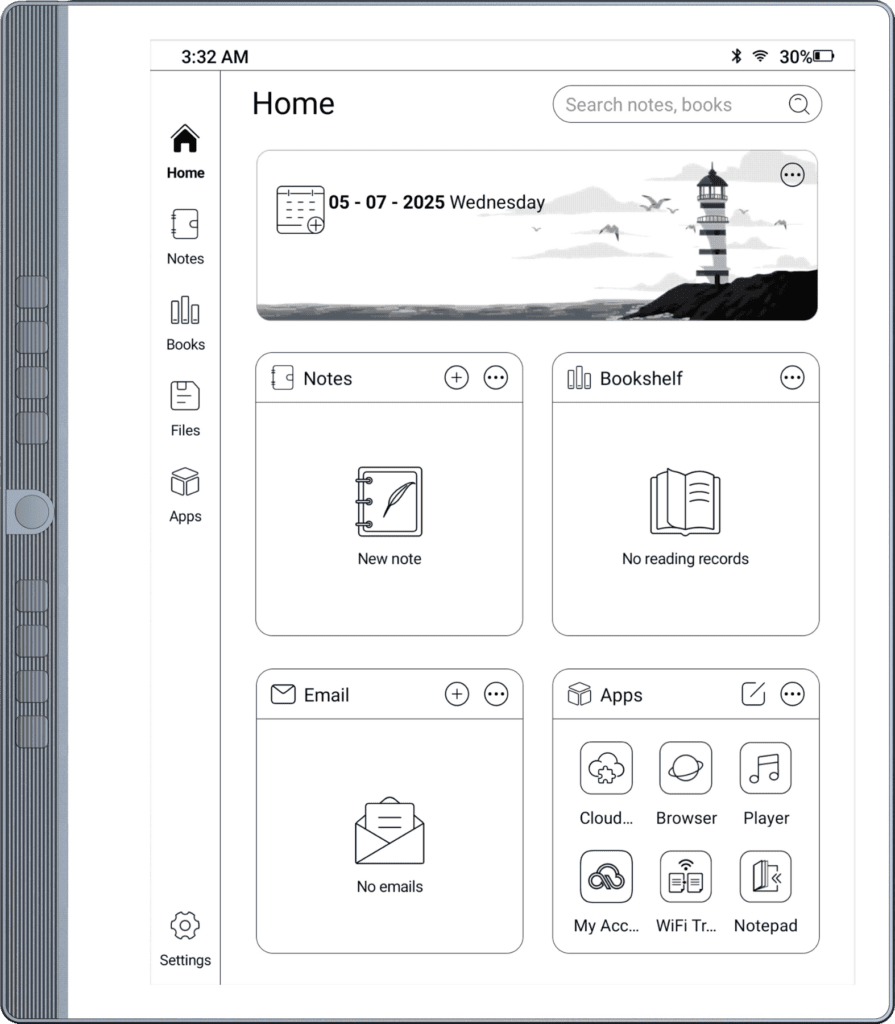This screenshot has width=895, height=1024.
Task: Tap the open book reading records icon
Action: 685,502
